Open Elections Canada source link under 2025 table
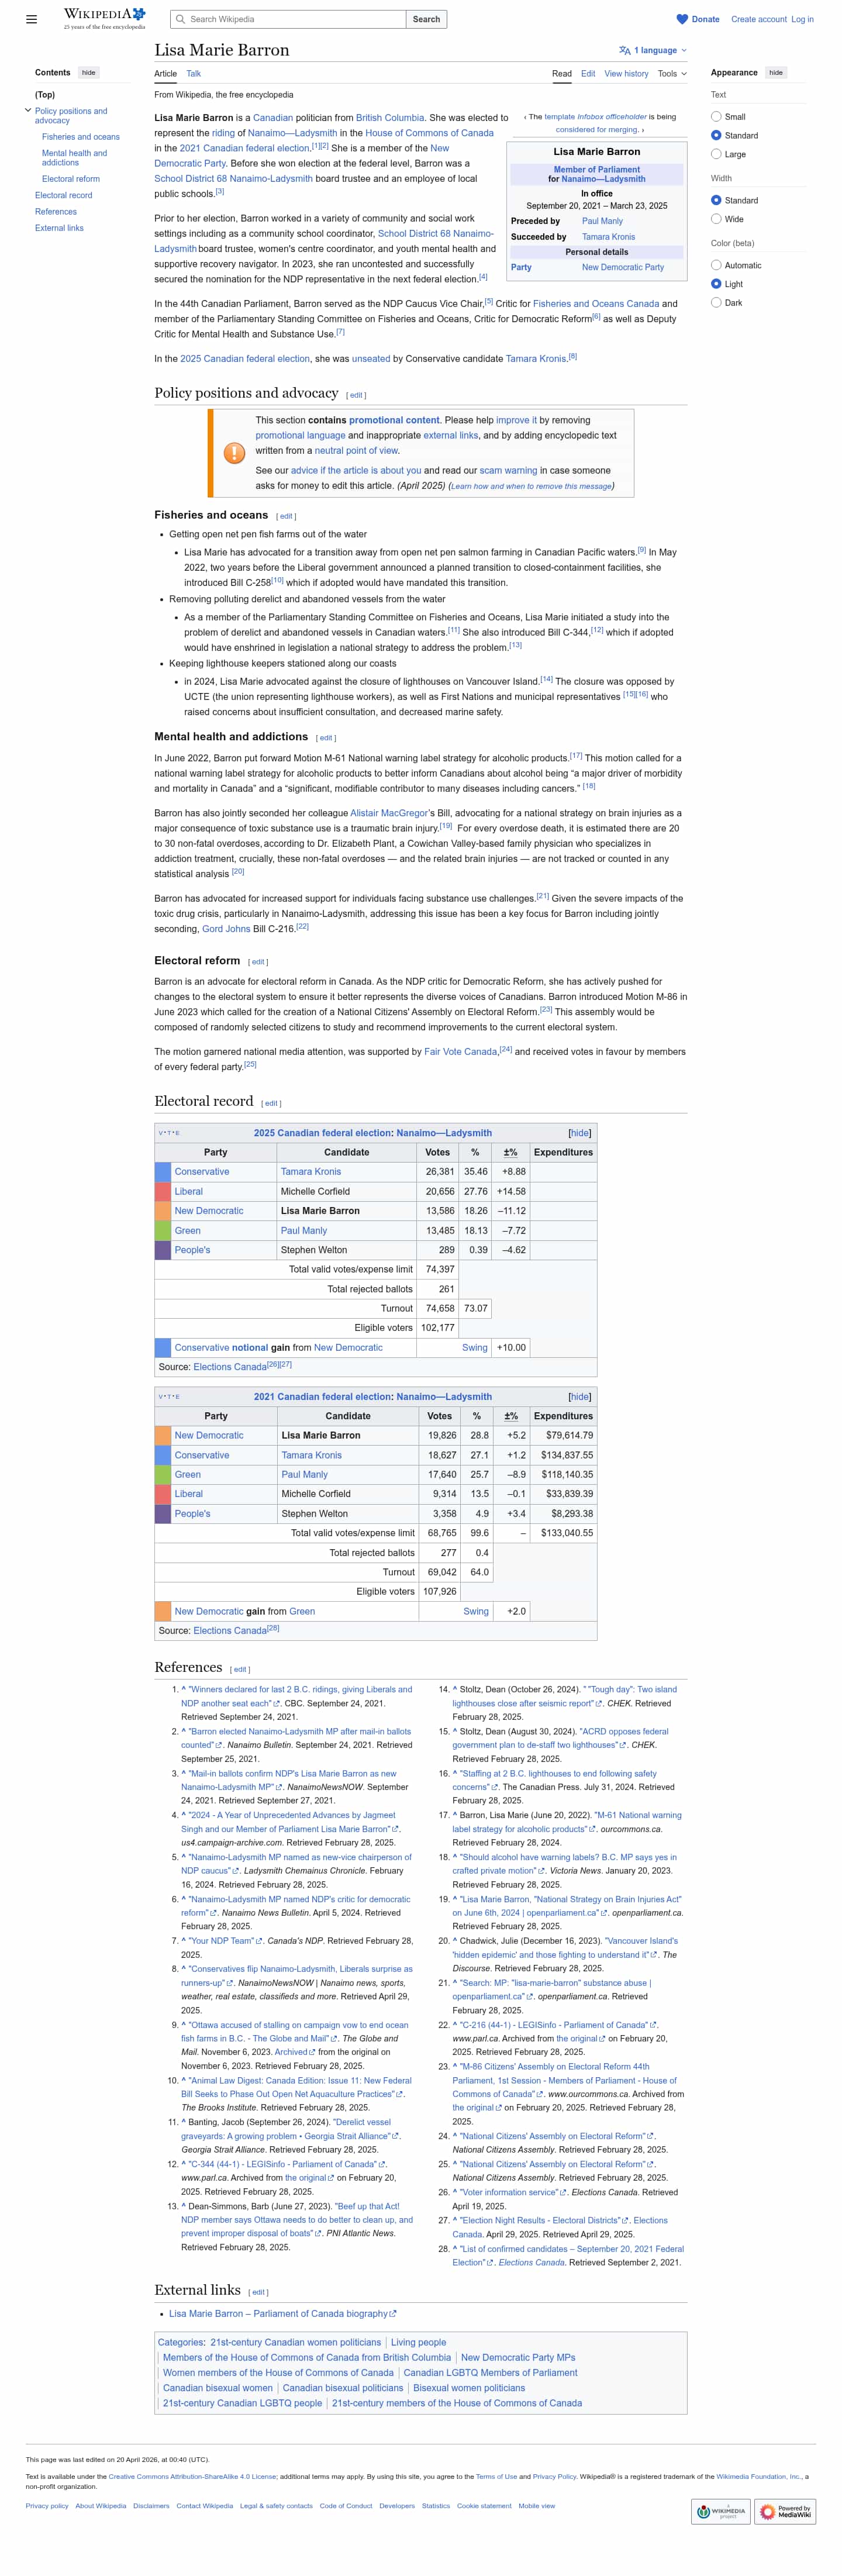 (x=230, y=1367)
